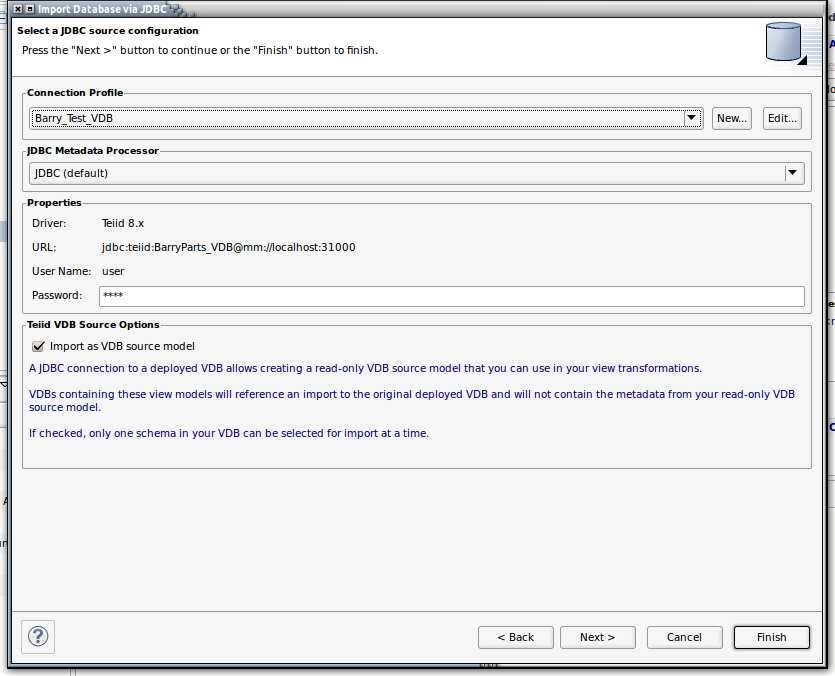This screenshot has height=676, width=835.
Task: Close the Import Database via JDBC window
Action: [x=18, y=9]
